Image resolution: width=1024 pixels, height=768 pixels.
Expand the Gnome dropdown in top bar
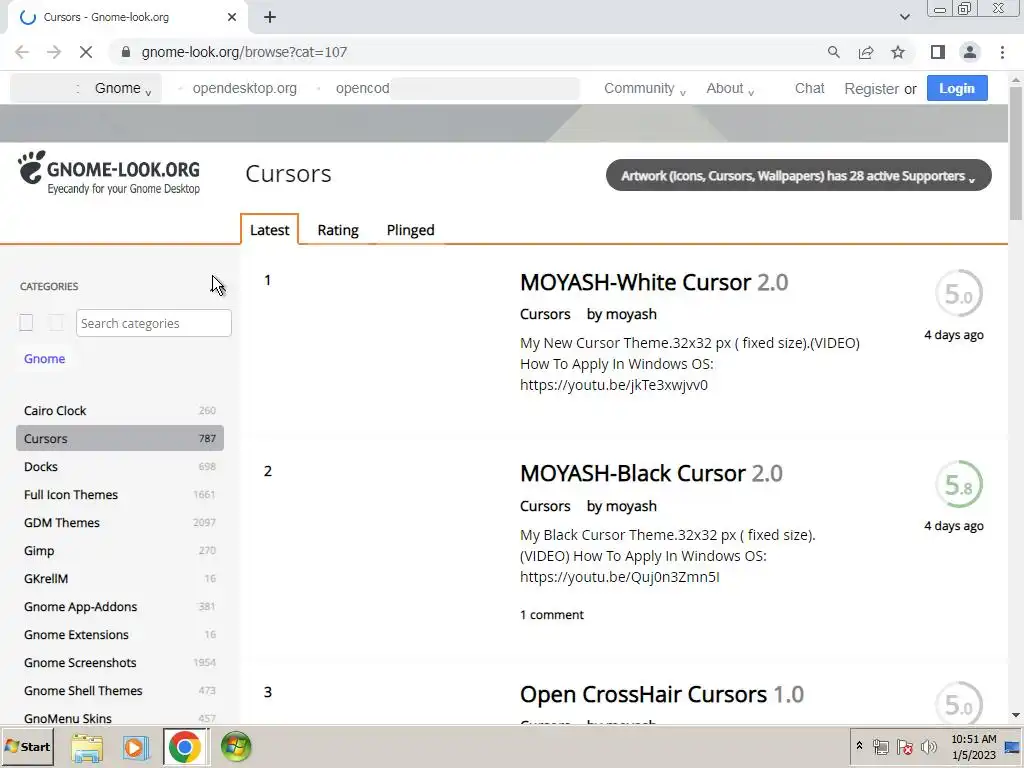coord(123,89)
